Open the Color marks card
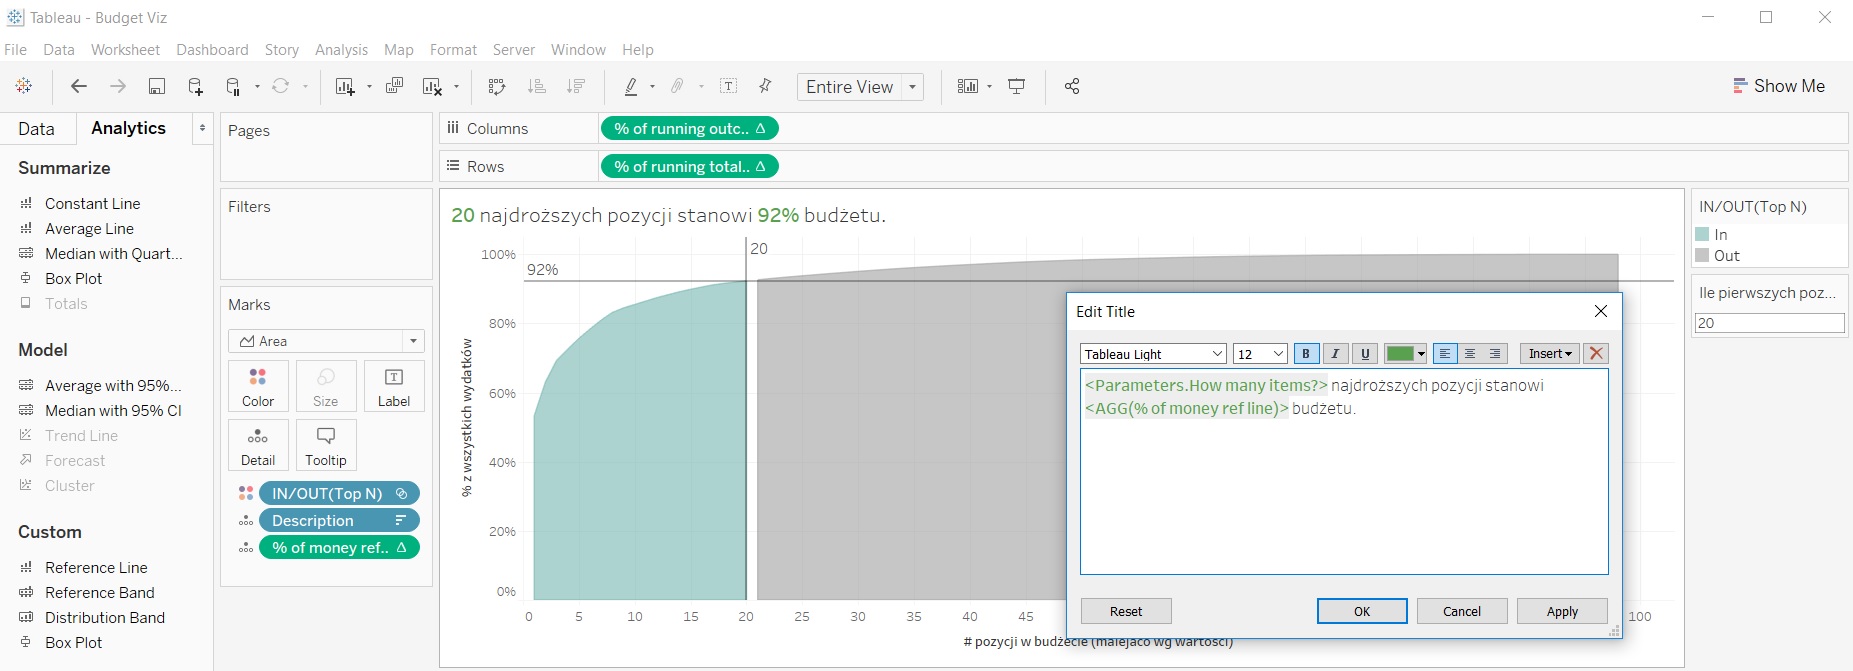This screenshot has height=671, width=1853. (x=258, y=386)
